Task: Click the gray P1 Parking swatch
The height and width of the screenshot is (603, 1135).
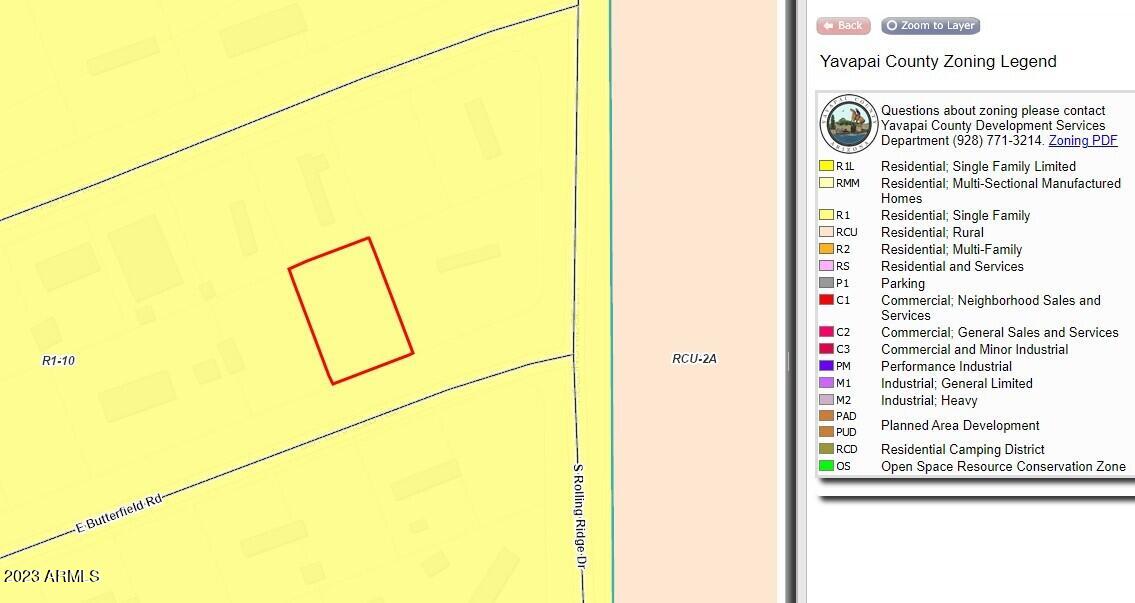Action: pos(826,283)
